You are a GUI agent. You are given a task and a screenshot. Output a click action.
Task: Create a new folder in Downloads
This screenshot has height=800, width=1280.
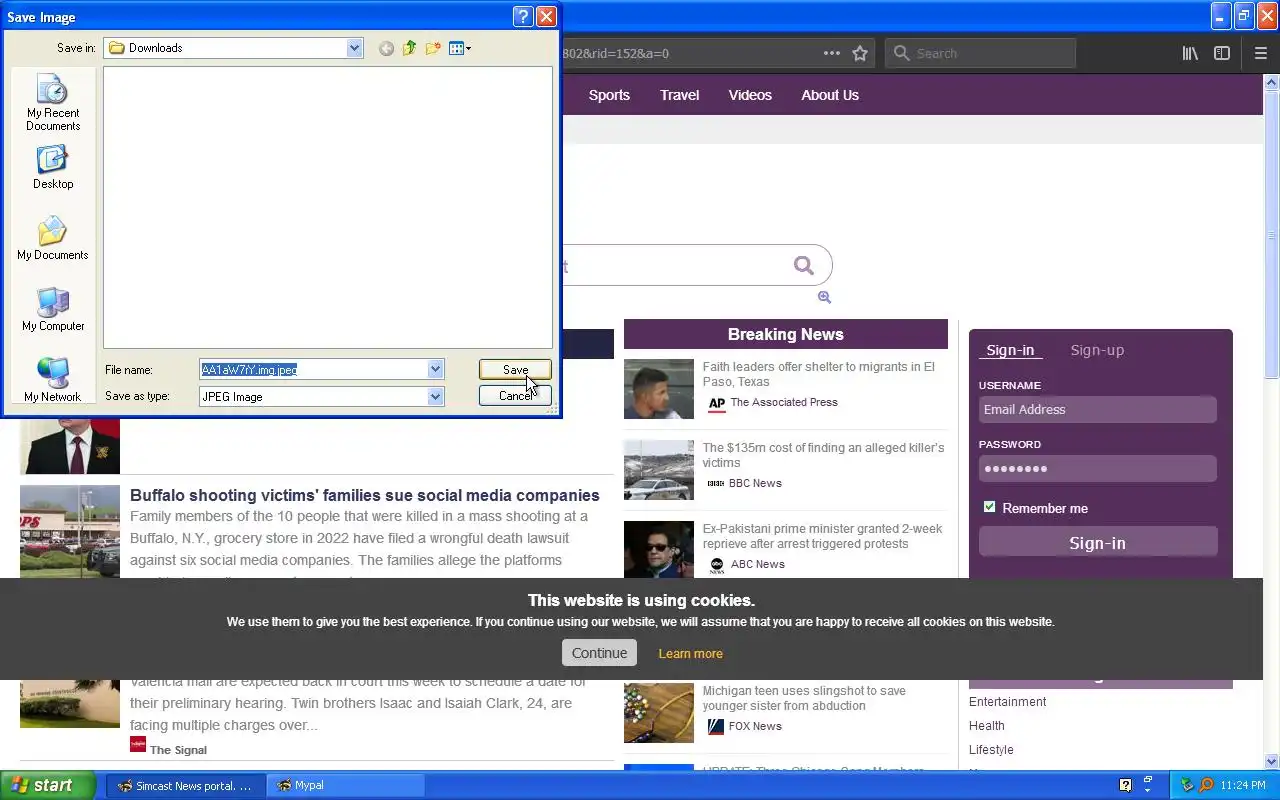[x=433, y=48]
